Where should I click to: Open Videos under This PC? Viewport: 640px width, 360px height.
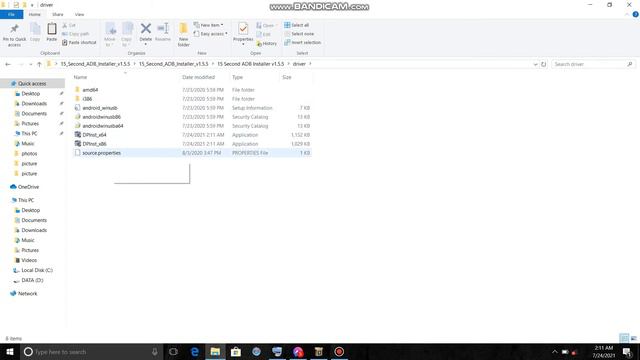point(29,260)
